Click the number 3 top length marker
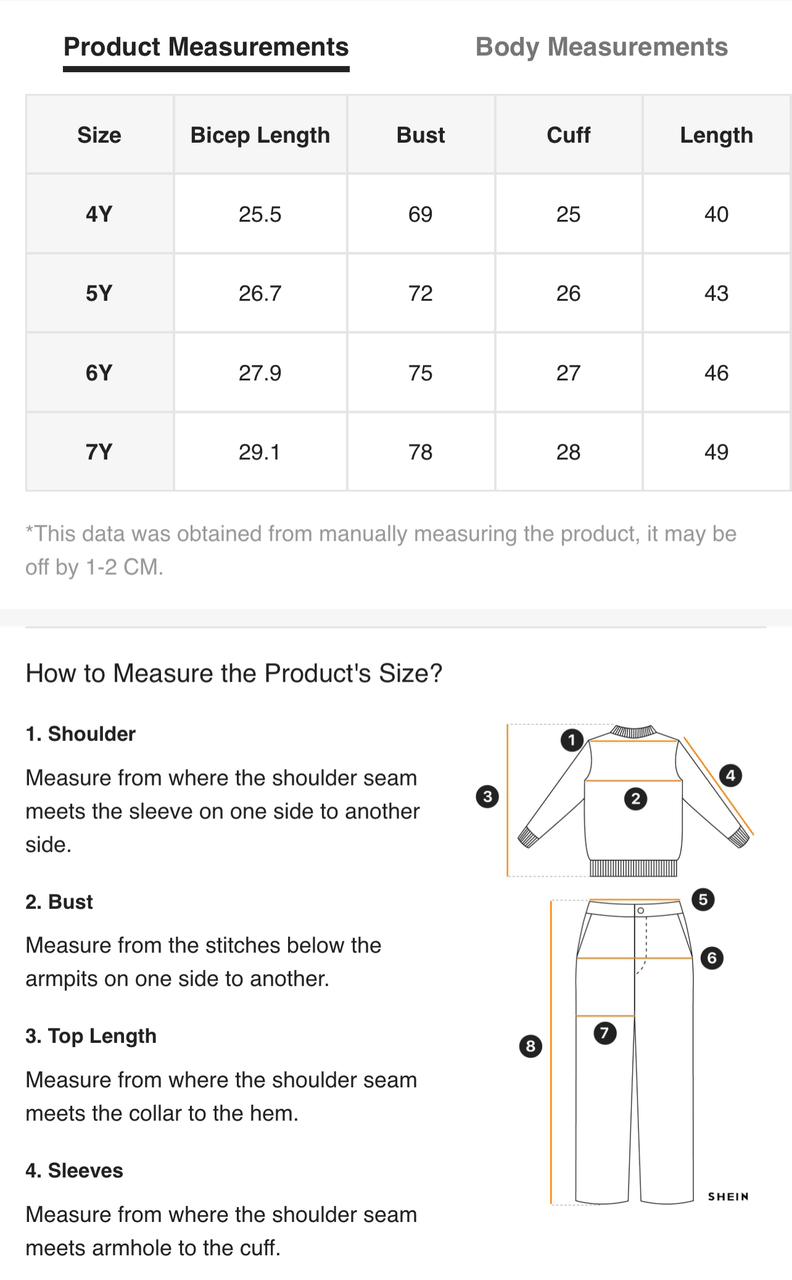This screenshot has height=1280, width=792. (487, 797)
